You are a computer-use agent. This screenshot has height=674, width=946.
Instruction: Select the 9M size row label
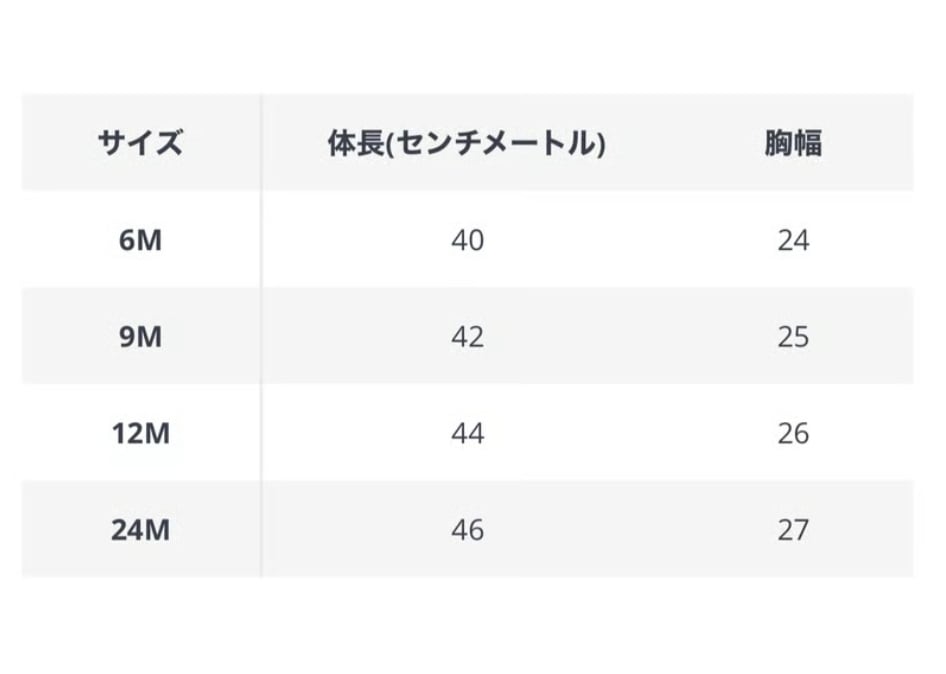[140, 337]
